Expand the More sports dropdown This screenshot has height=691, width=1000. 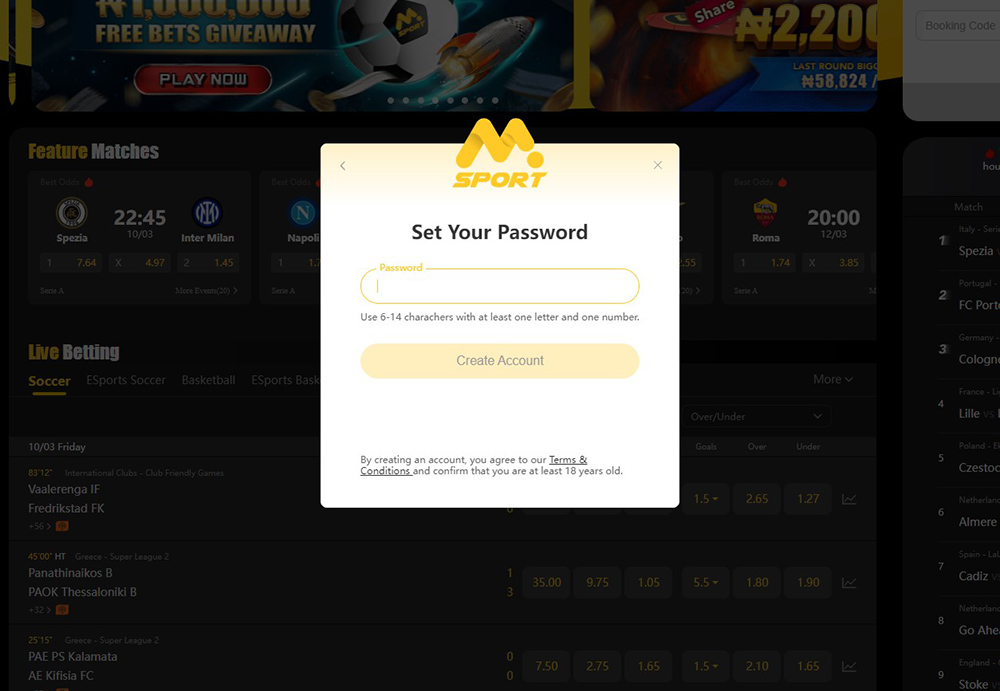(x=833, y=380)
